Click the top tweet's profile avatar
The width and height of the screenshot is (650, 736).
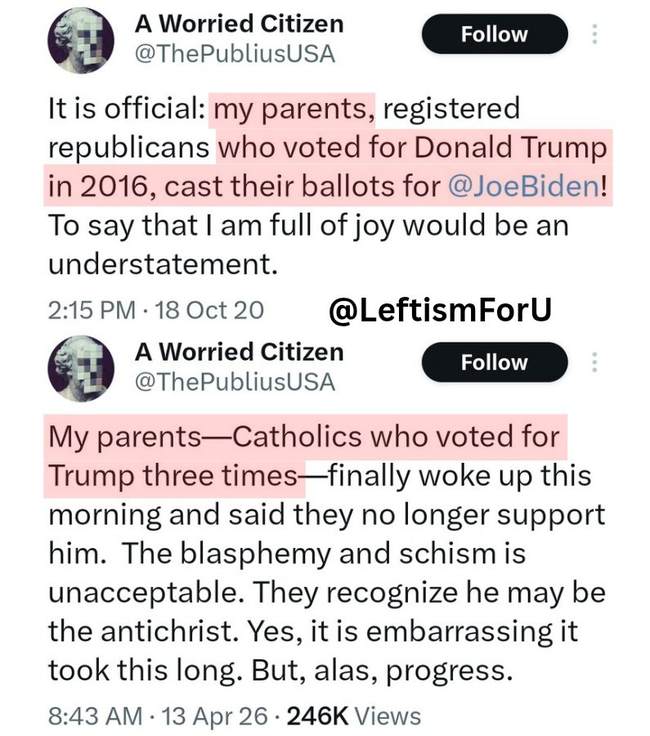[x=82, y=39]
